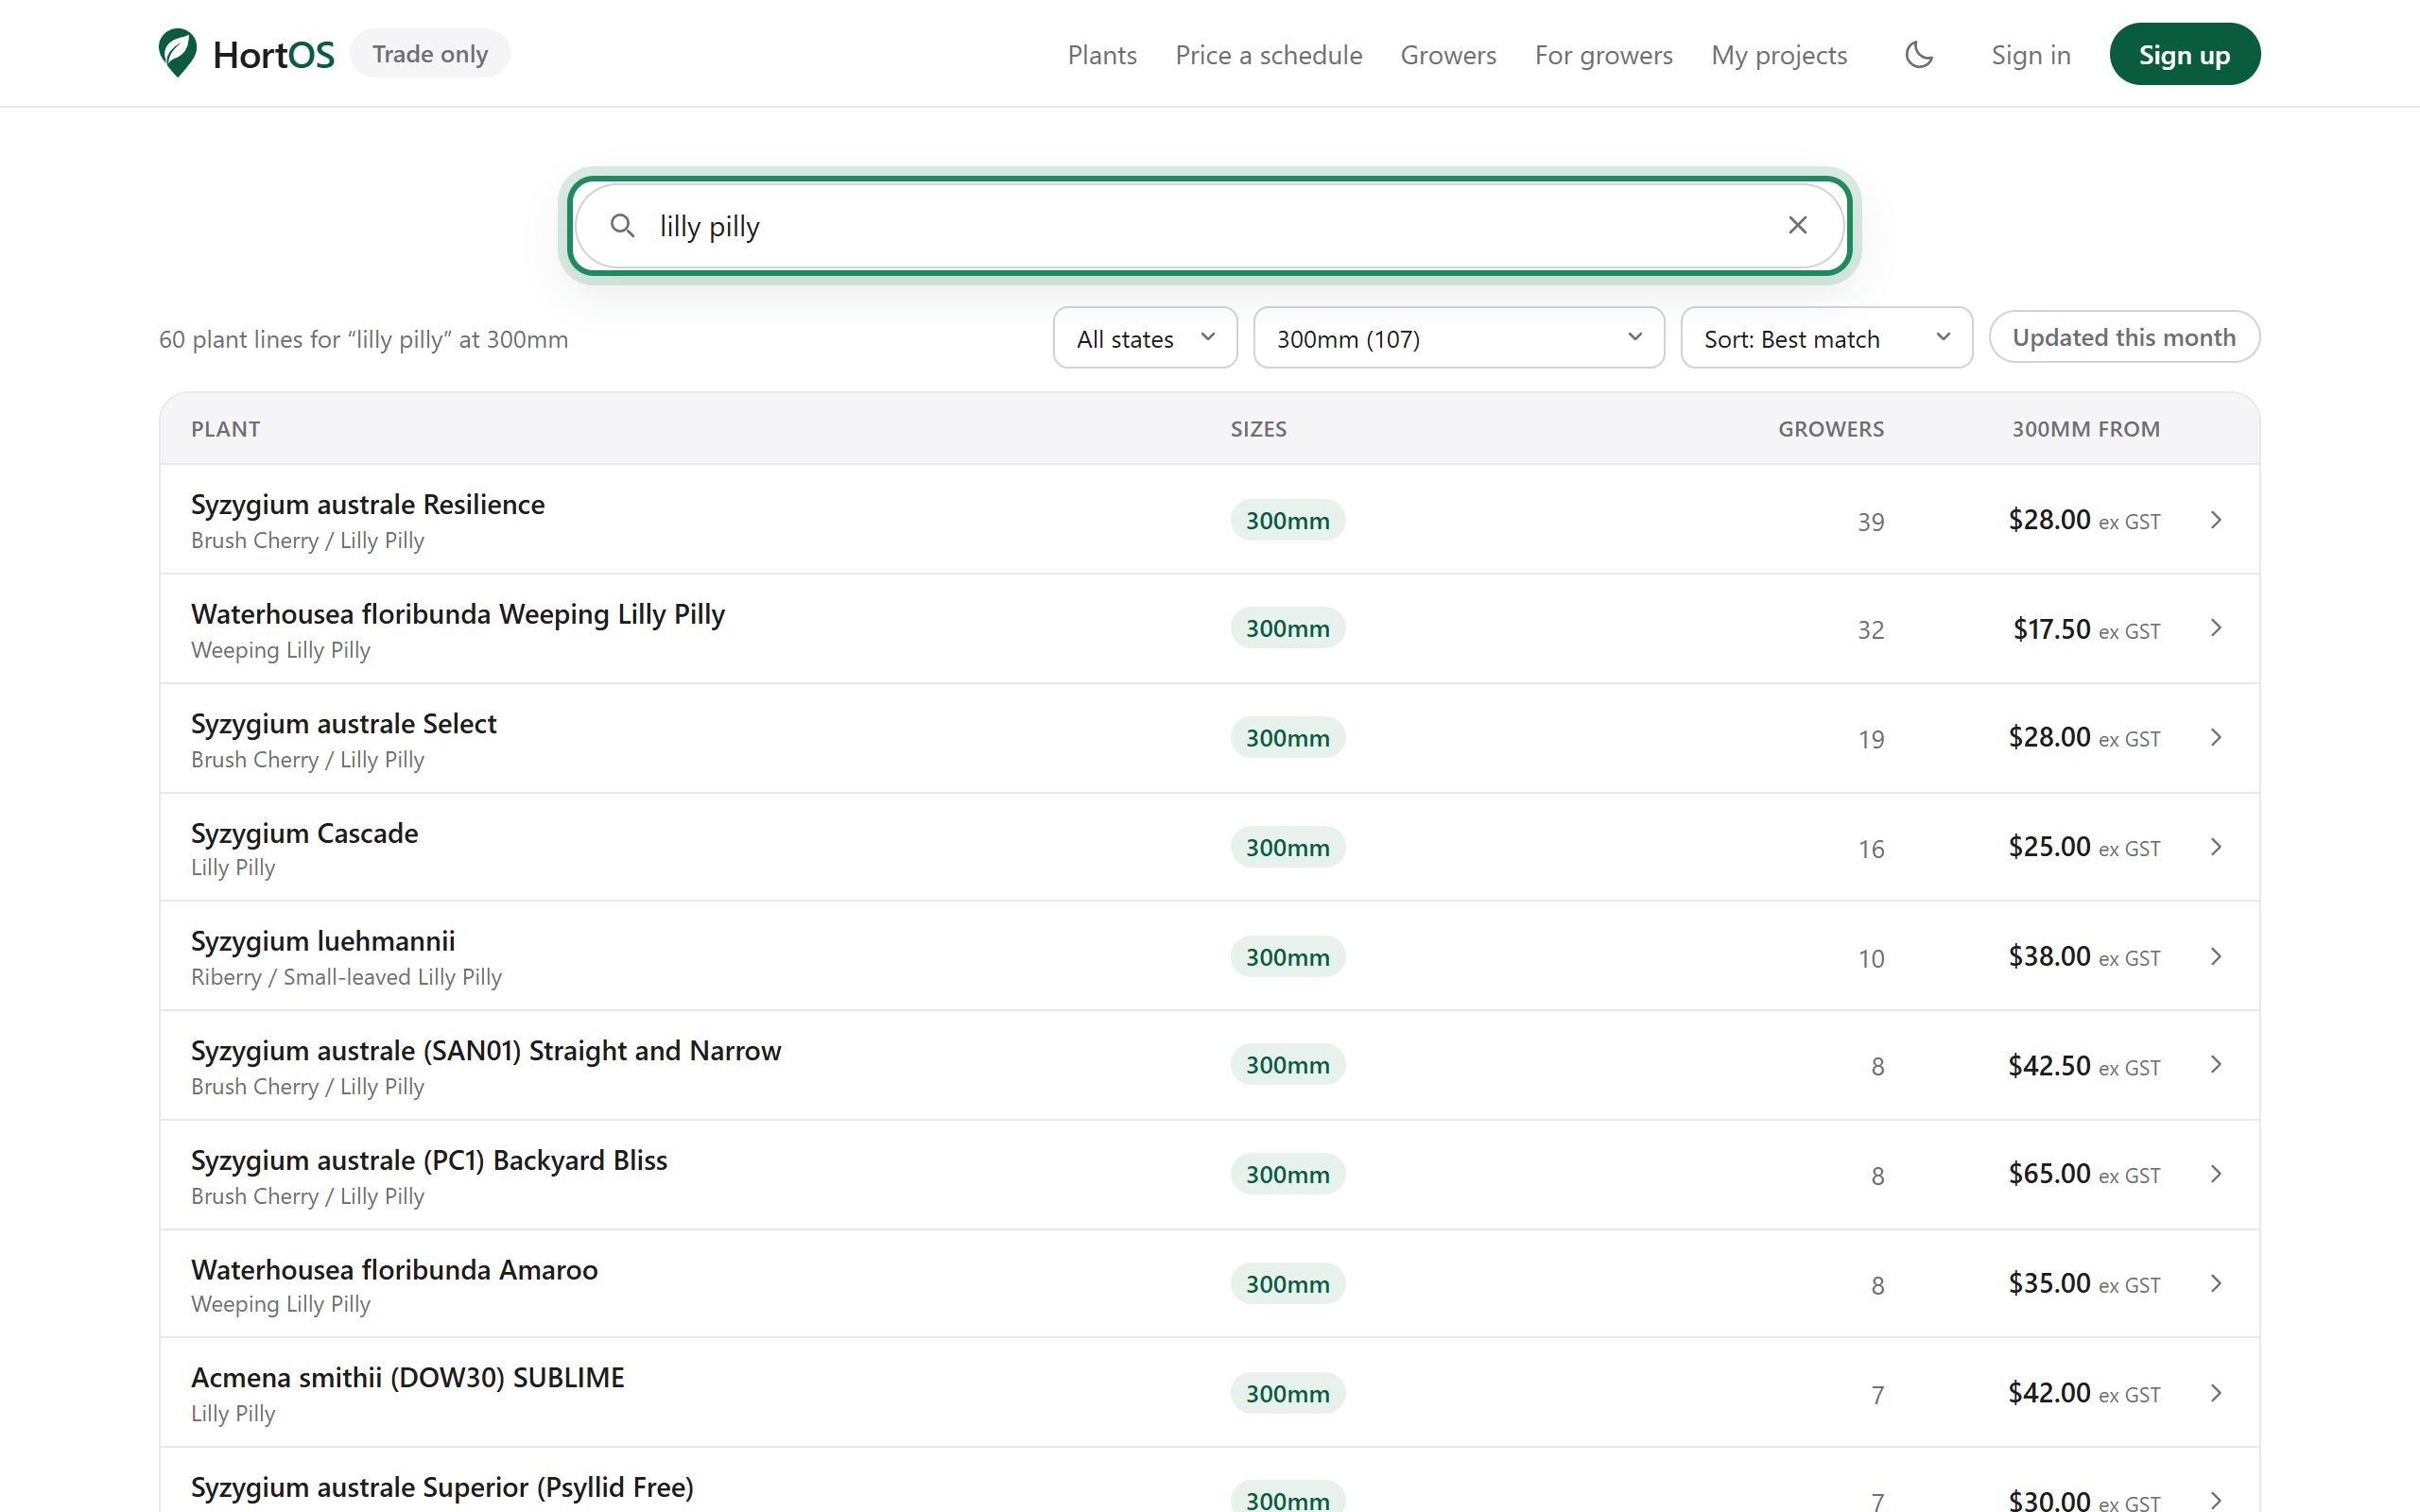Go to the Plants nav item
This screenshot has height=1512, width=2420.
1102,55
